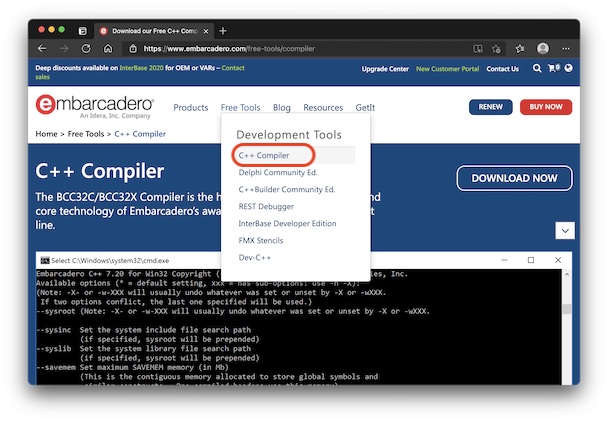Viewport: 608px width, 422px height.
Task: Click the red BUY NOW button
Action: [x=546, y=107]
